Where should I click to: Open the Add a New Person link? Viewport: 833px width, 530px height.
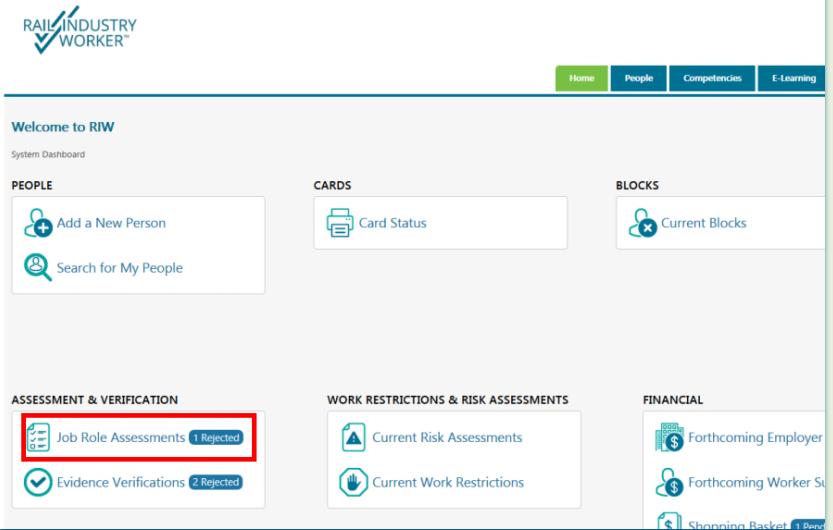tap(111, 223)
